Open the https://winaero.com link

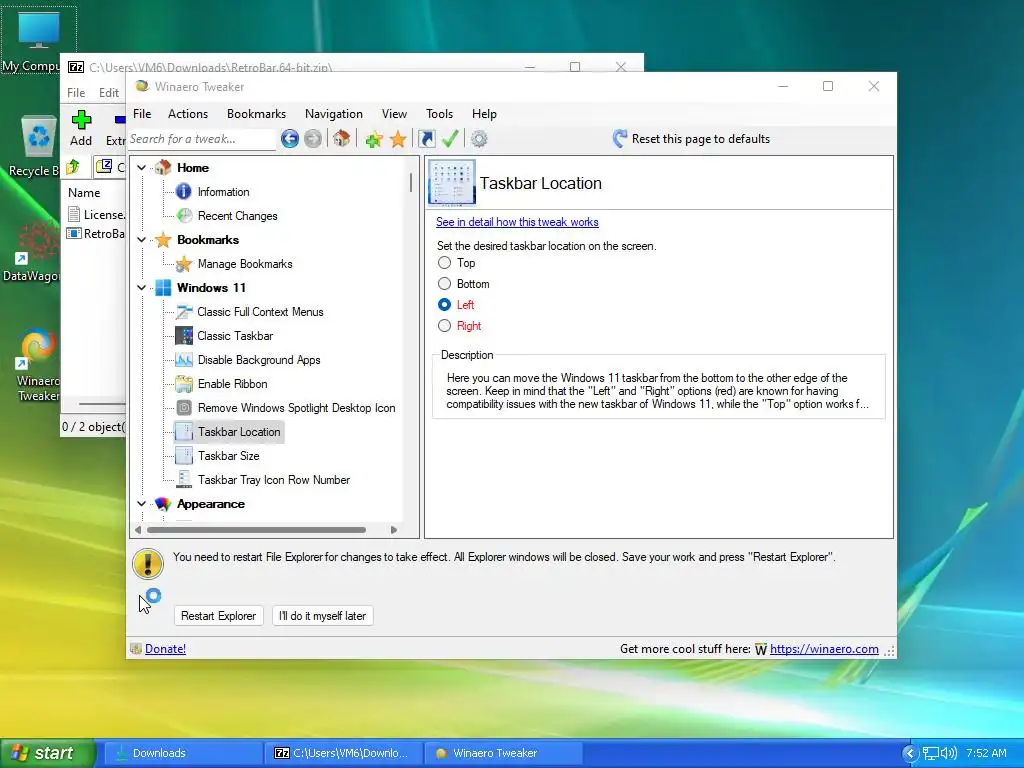(x=824, y=648)
